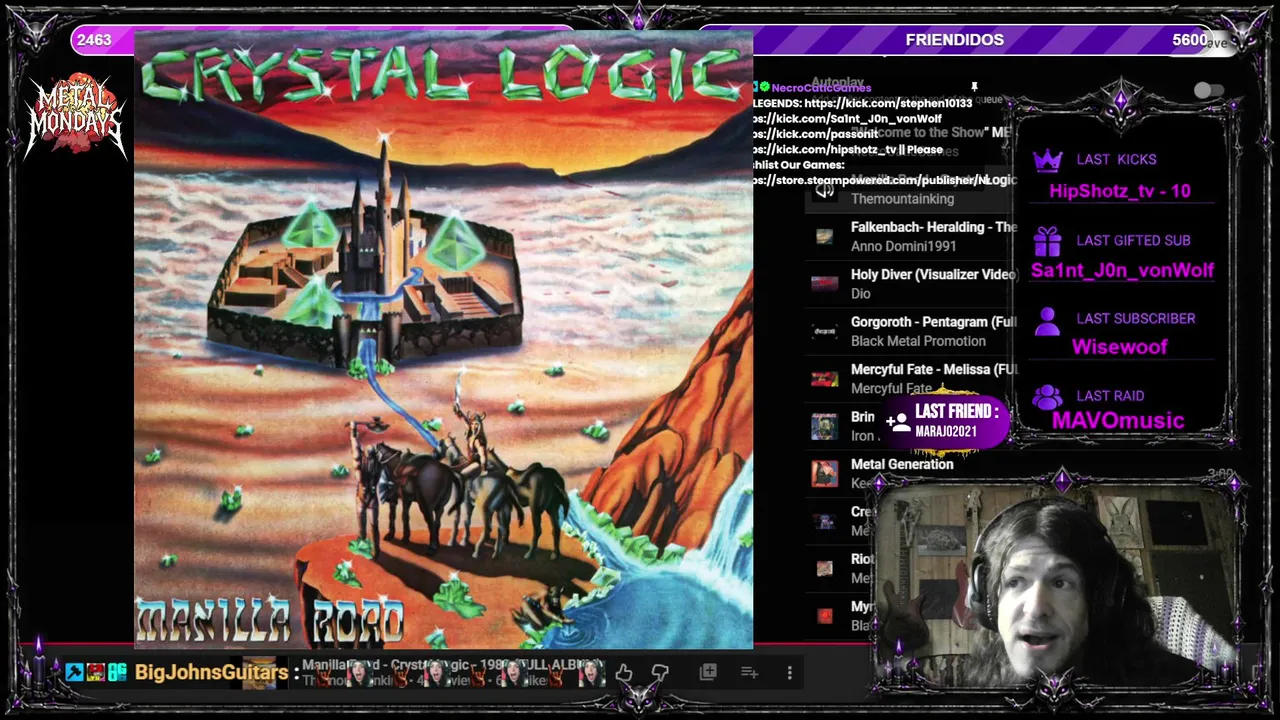
Task: Select the Mercyful Fate Melissa thumbnail
Action: [824, 379]
